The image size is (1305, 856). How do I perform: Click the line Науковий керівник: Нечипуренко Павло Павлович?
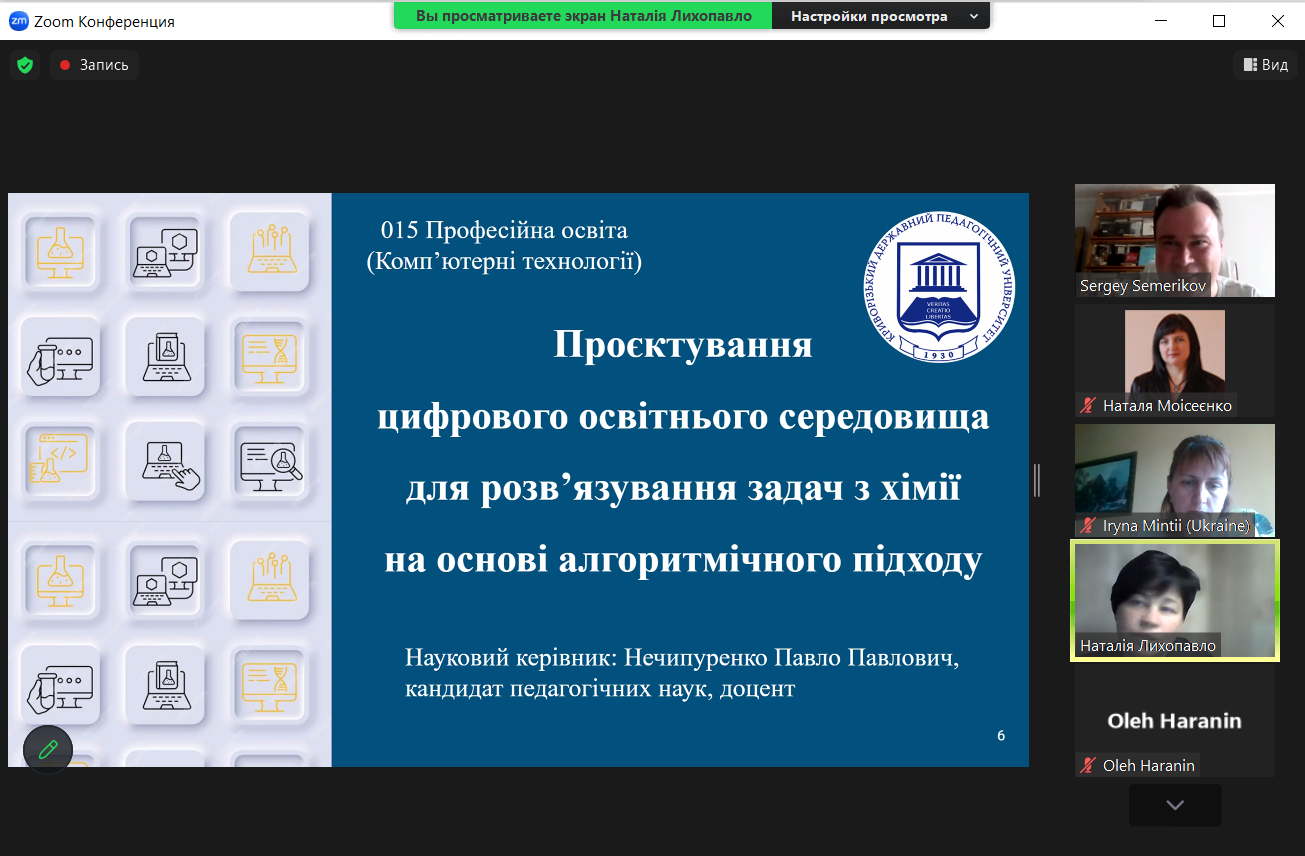pyautogui.click(x=682, y=659)
